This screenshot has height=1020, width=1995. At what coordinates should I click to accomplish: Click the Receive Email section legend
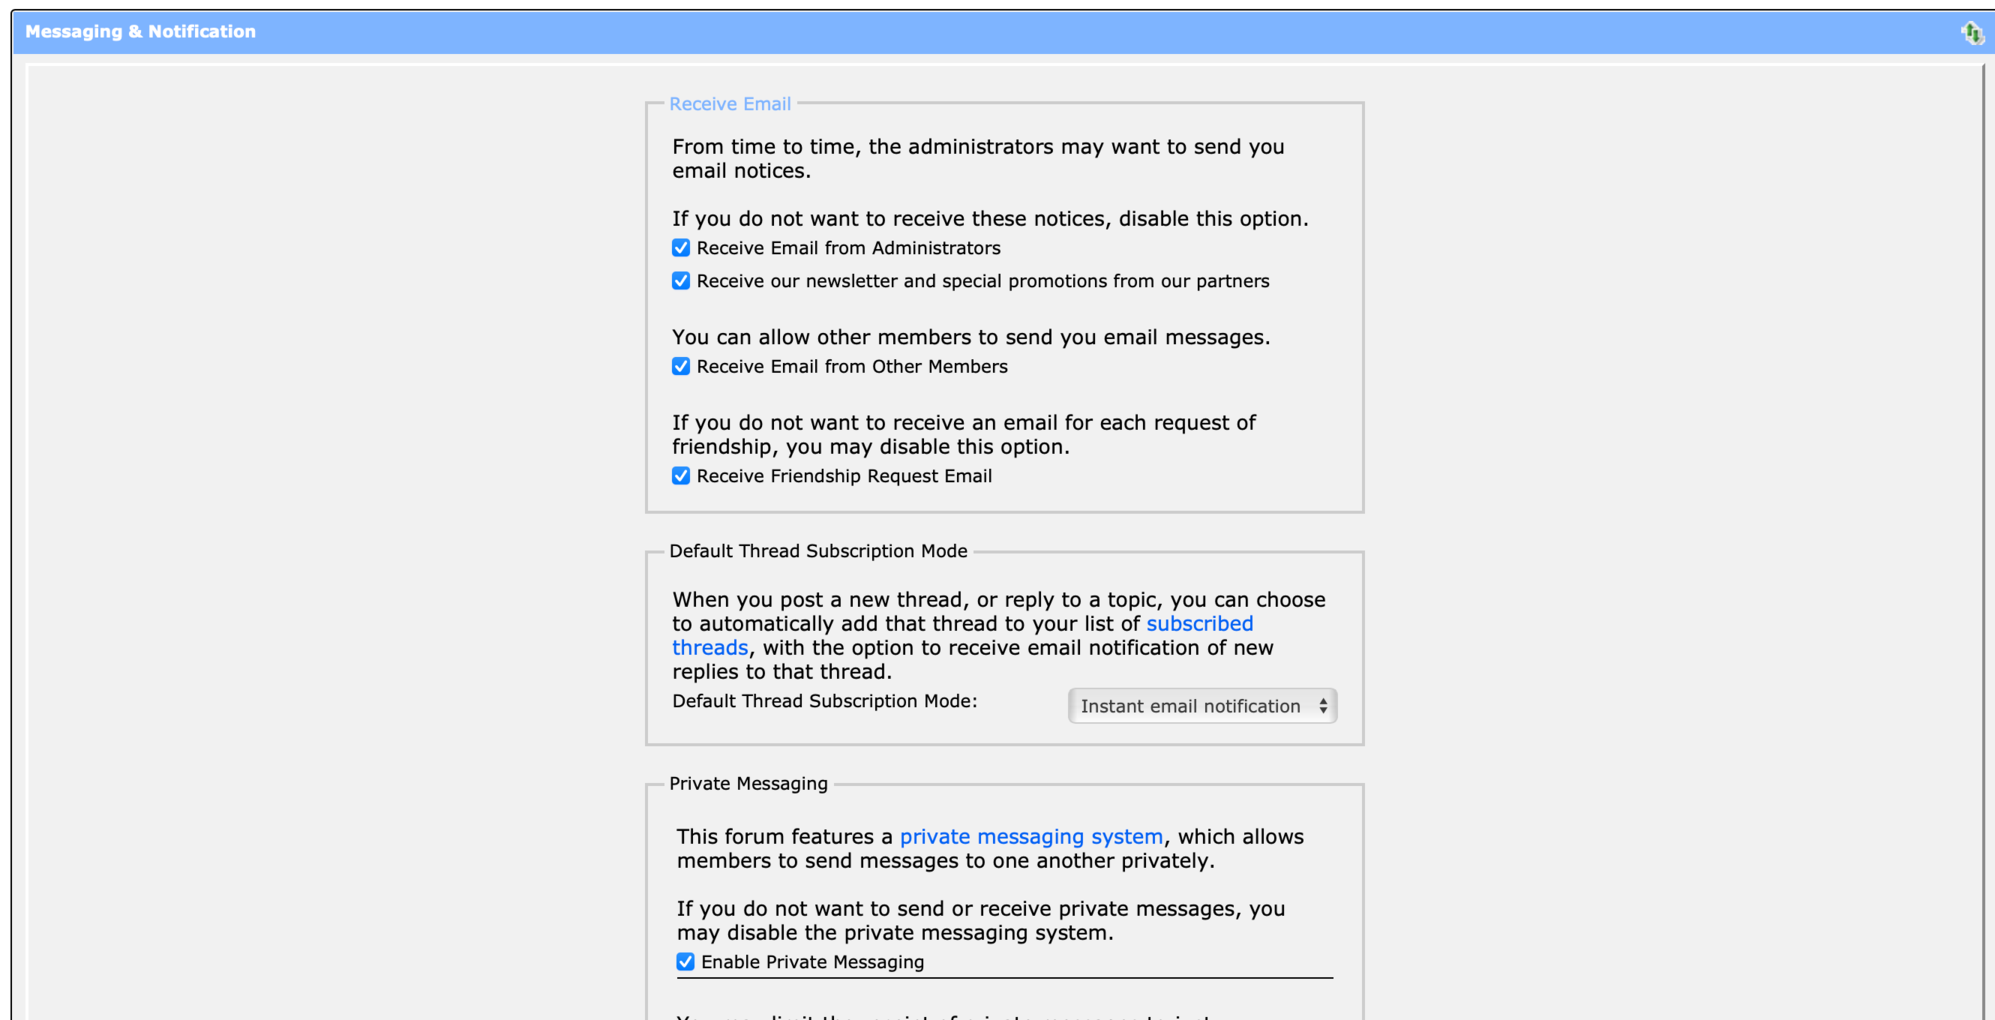pos(730,104)
